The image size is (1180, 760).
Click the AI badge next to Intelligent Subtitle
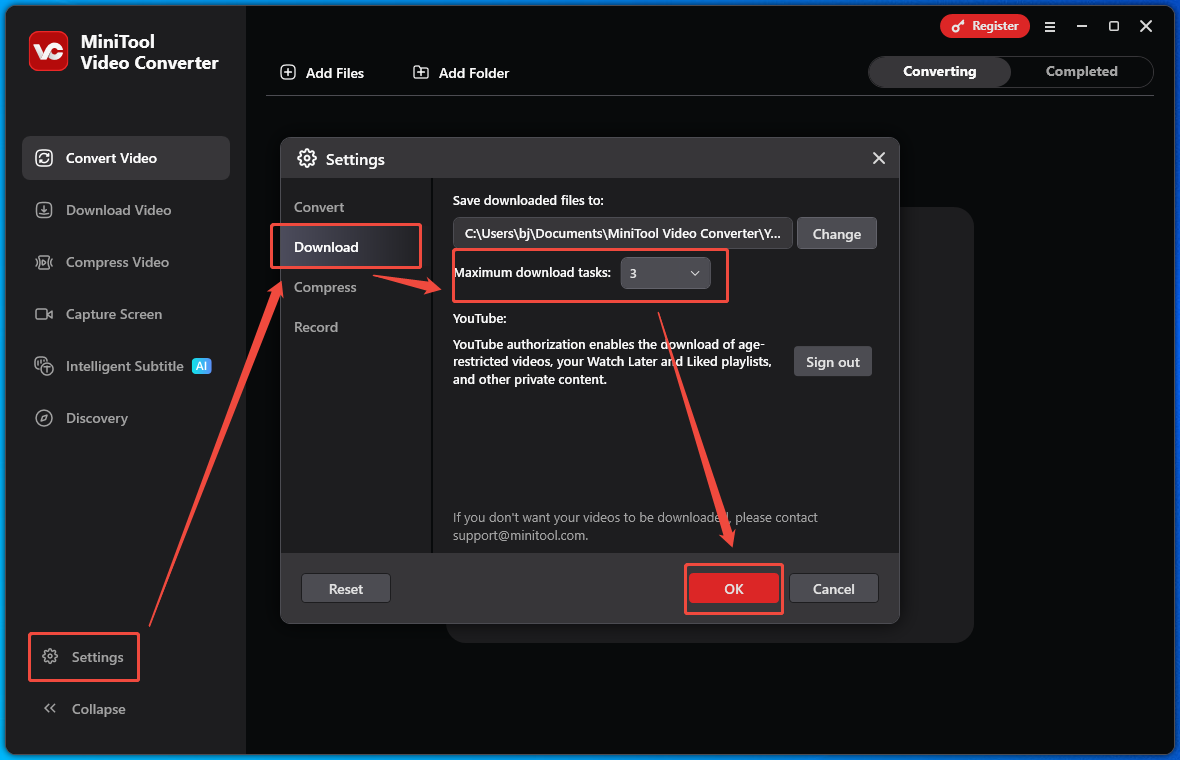click(202, 366)
